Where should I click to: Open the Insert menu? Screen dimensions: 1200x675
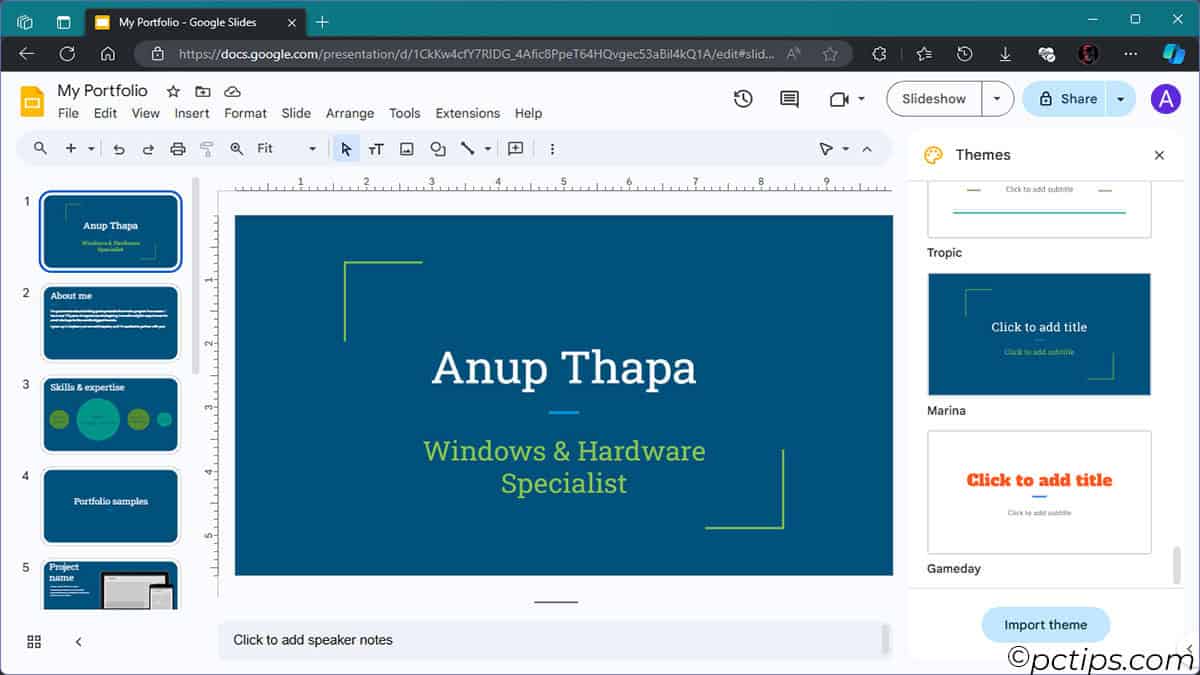tap(192, 113)
